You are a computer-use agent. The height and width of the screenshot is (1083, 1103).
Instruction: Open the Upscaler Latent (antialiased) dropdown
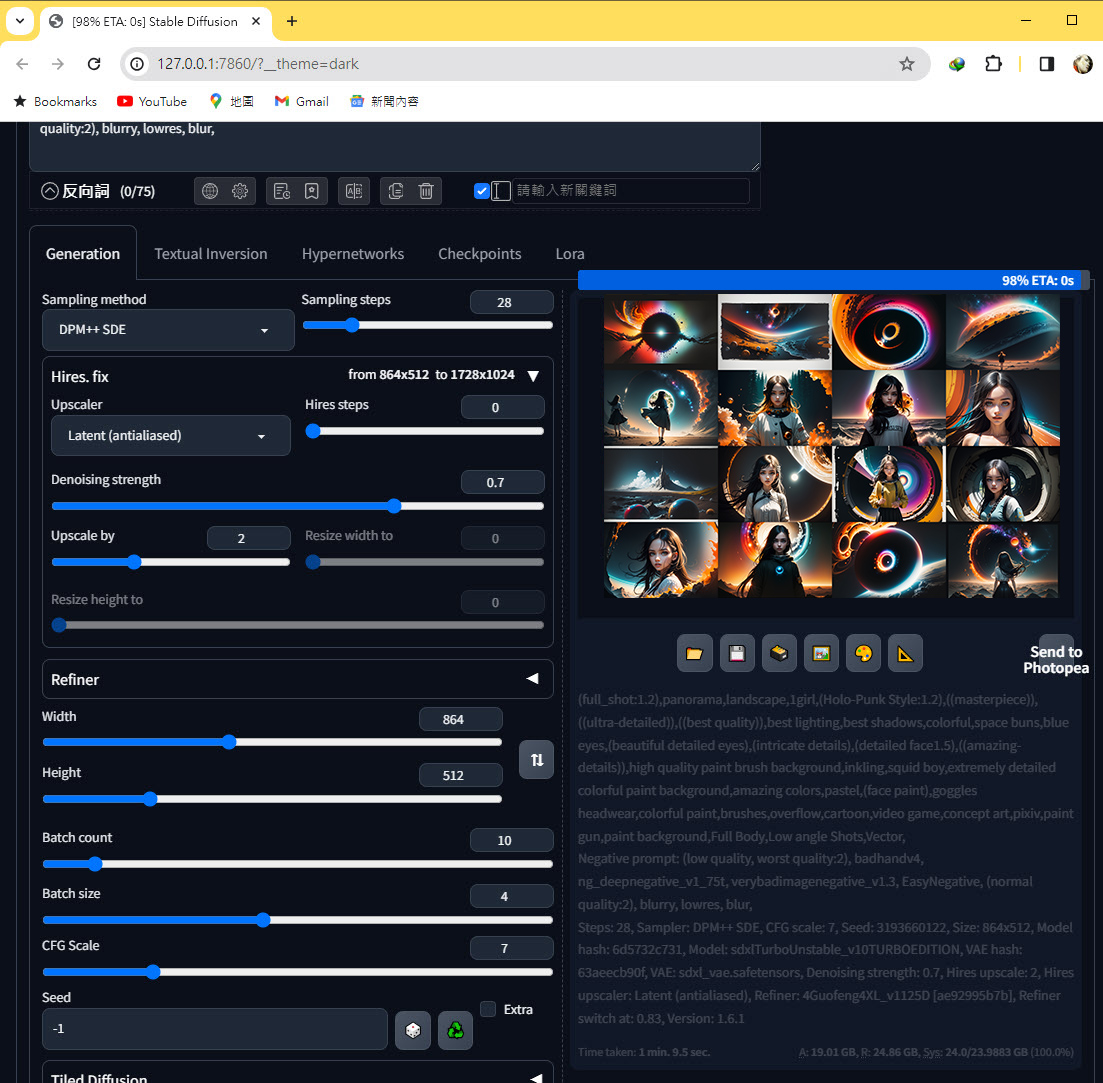click(170, 436)
